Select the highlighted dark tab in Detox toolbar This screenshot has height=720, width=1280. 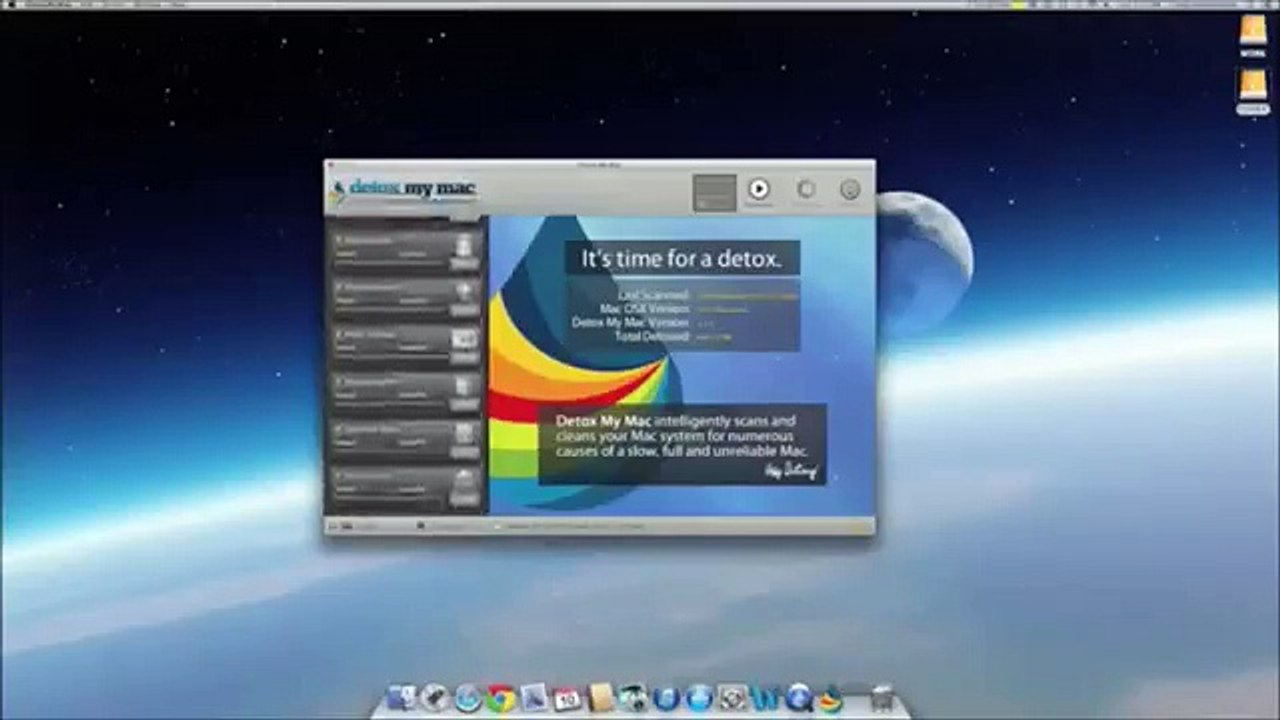click(715, 193)
